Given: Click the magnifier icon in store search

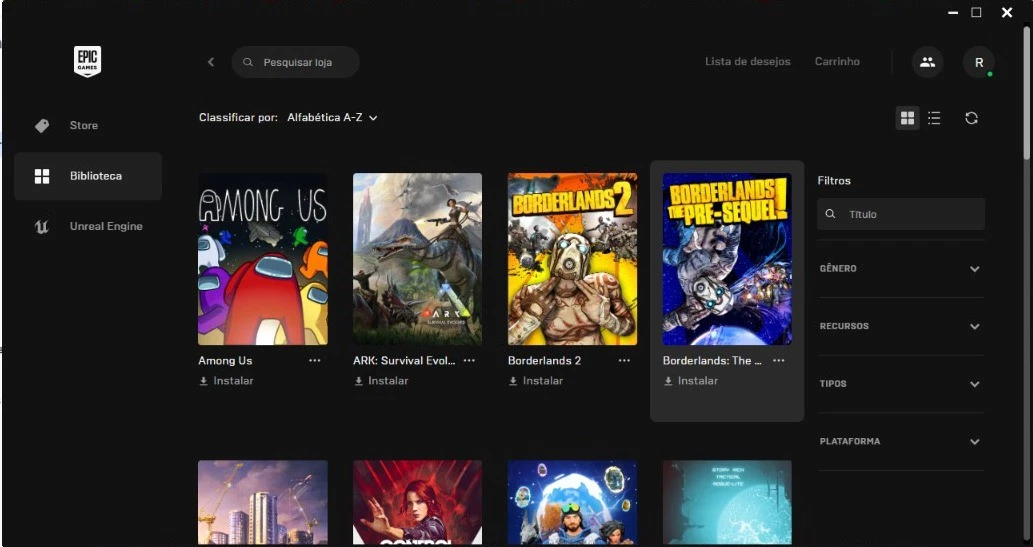Looking at the screenshot, I should (x=248, y=62).
